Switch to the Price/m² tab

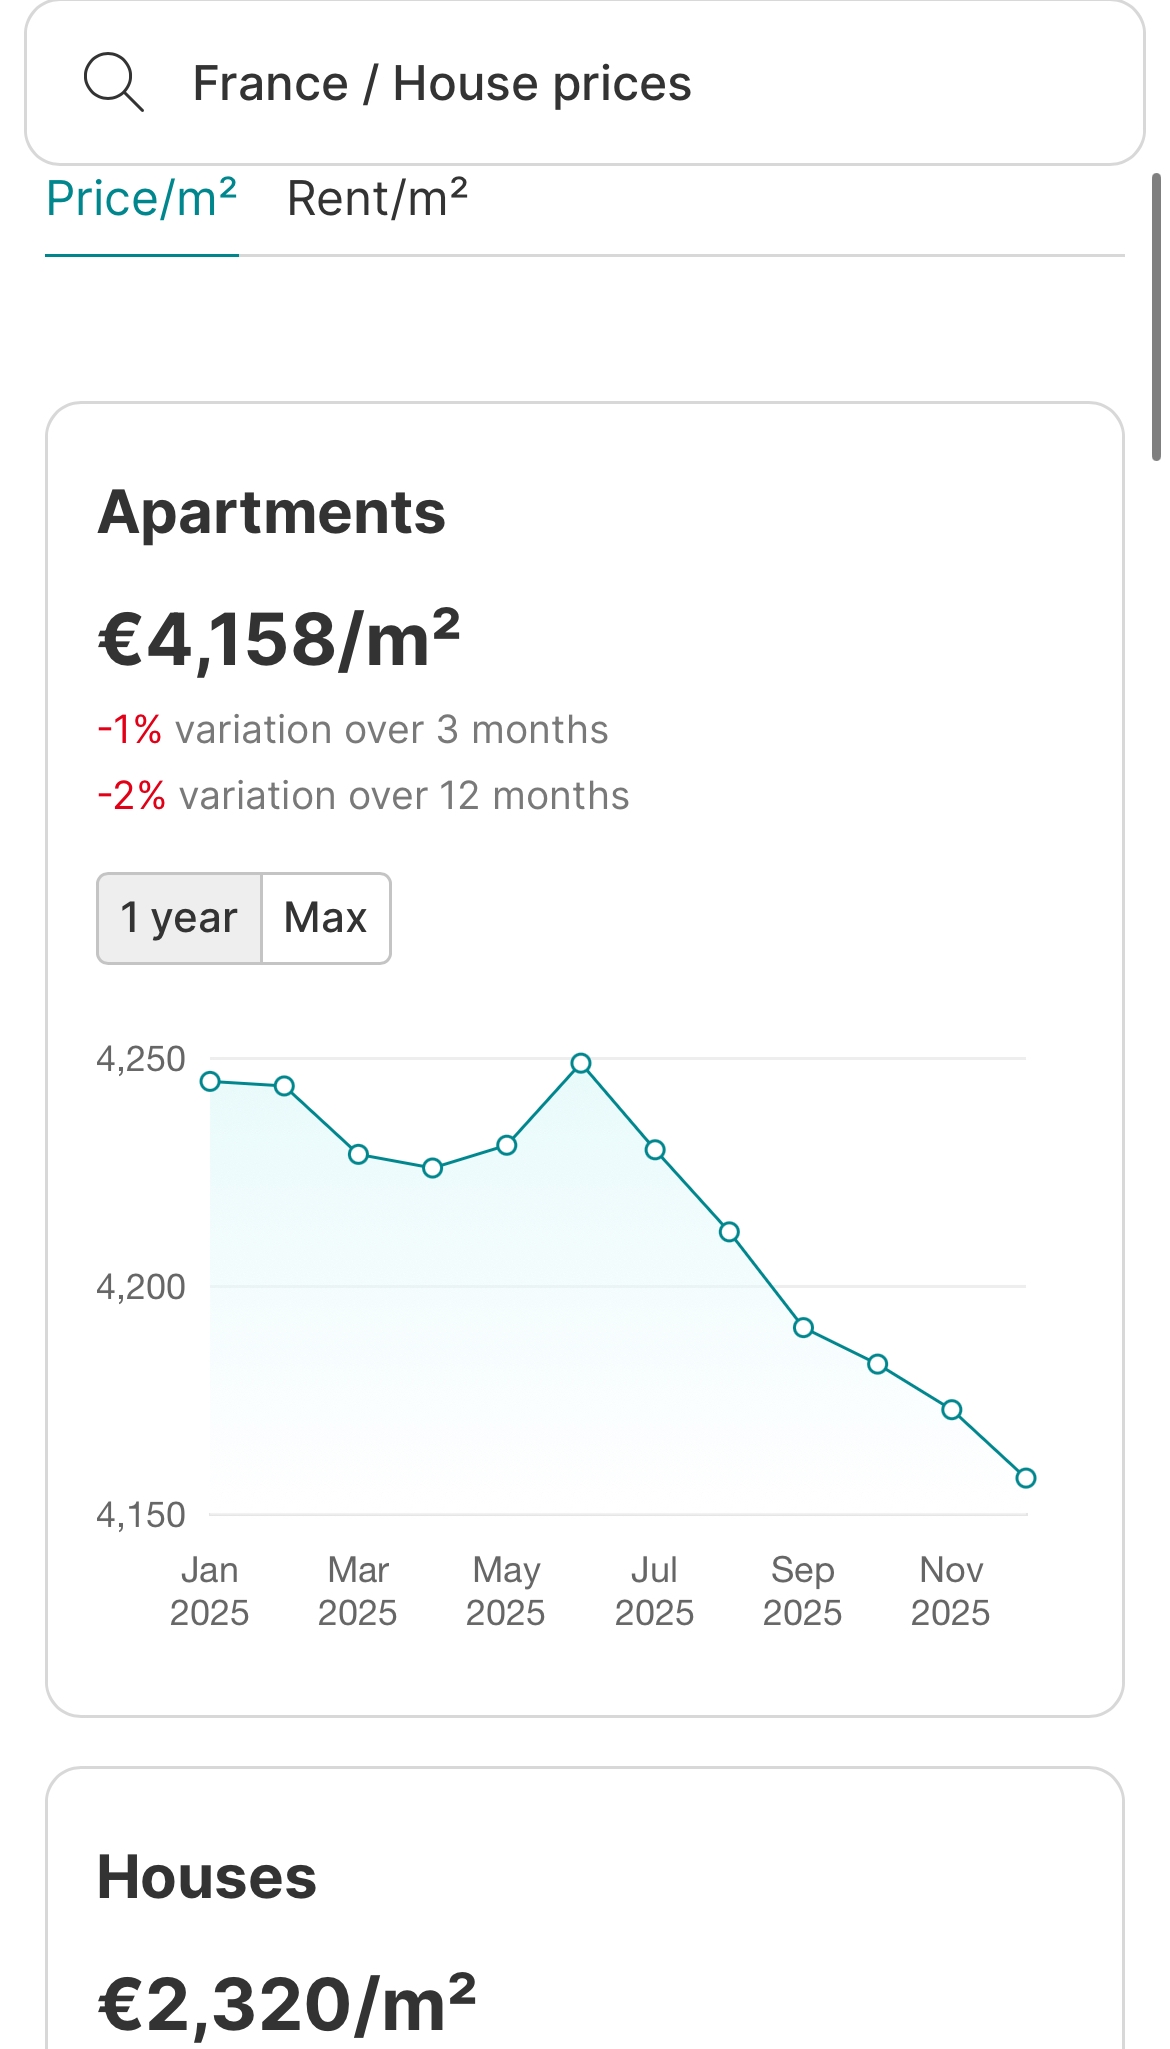pyautogui.click(x=141, y=199)
